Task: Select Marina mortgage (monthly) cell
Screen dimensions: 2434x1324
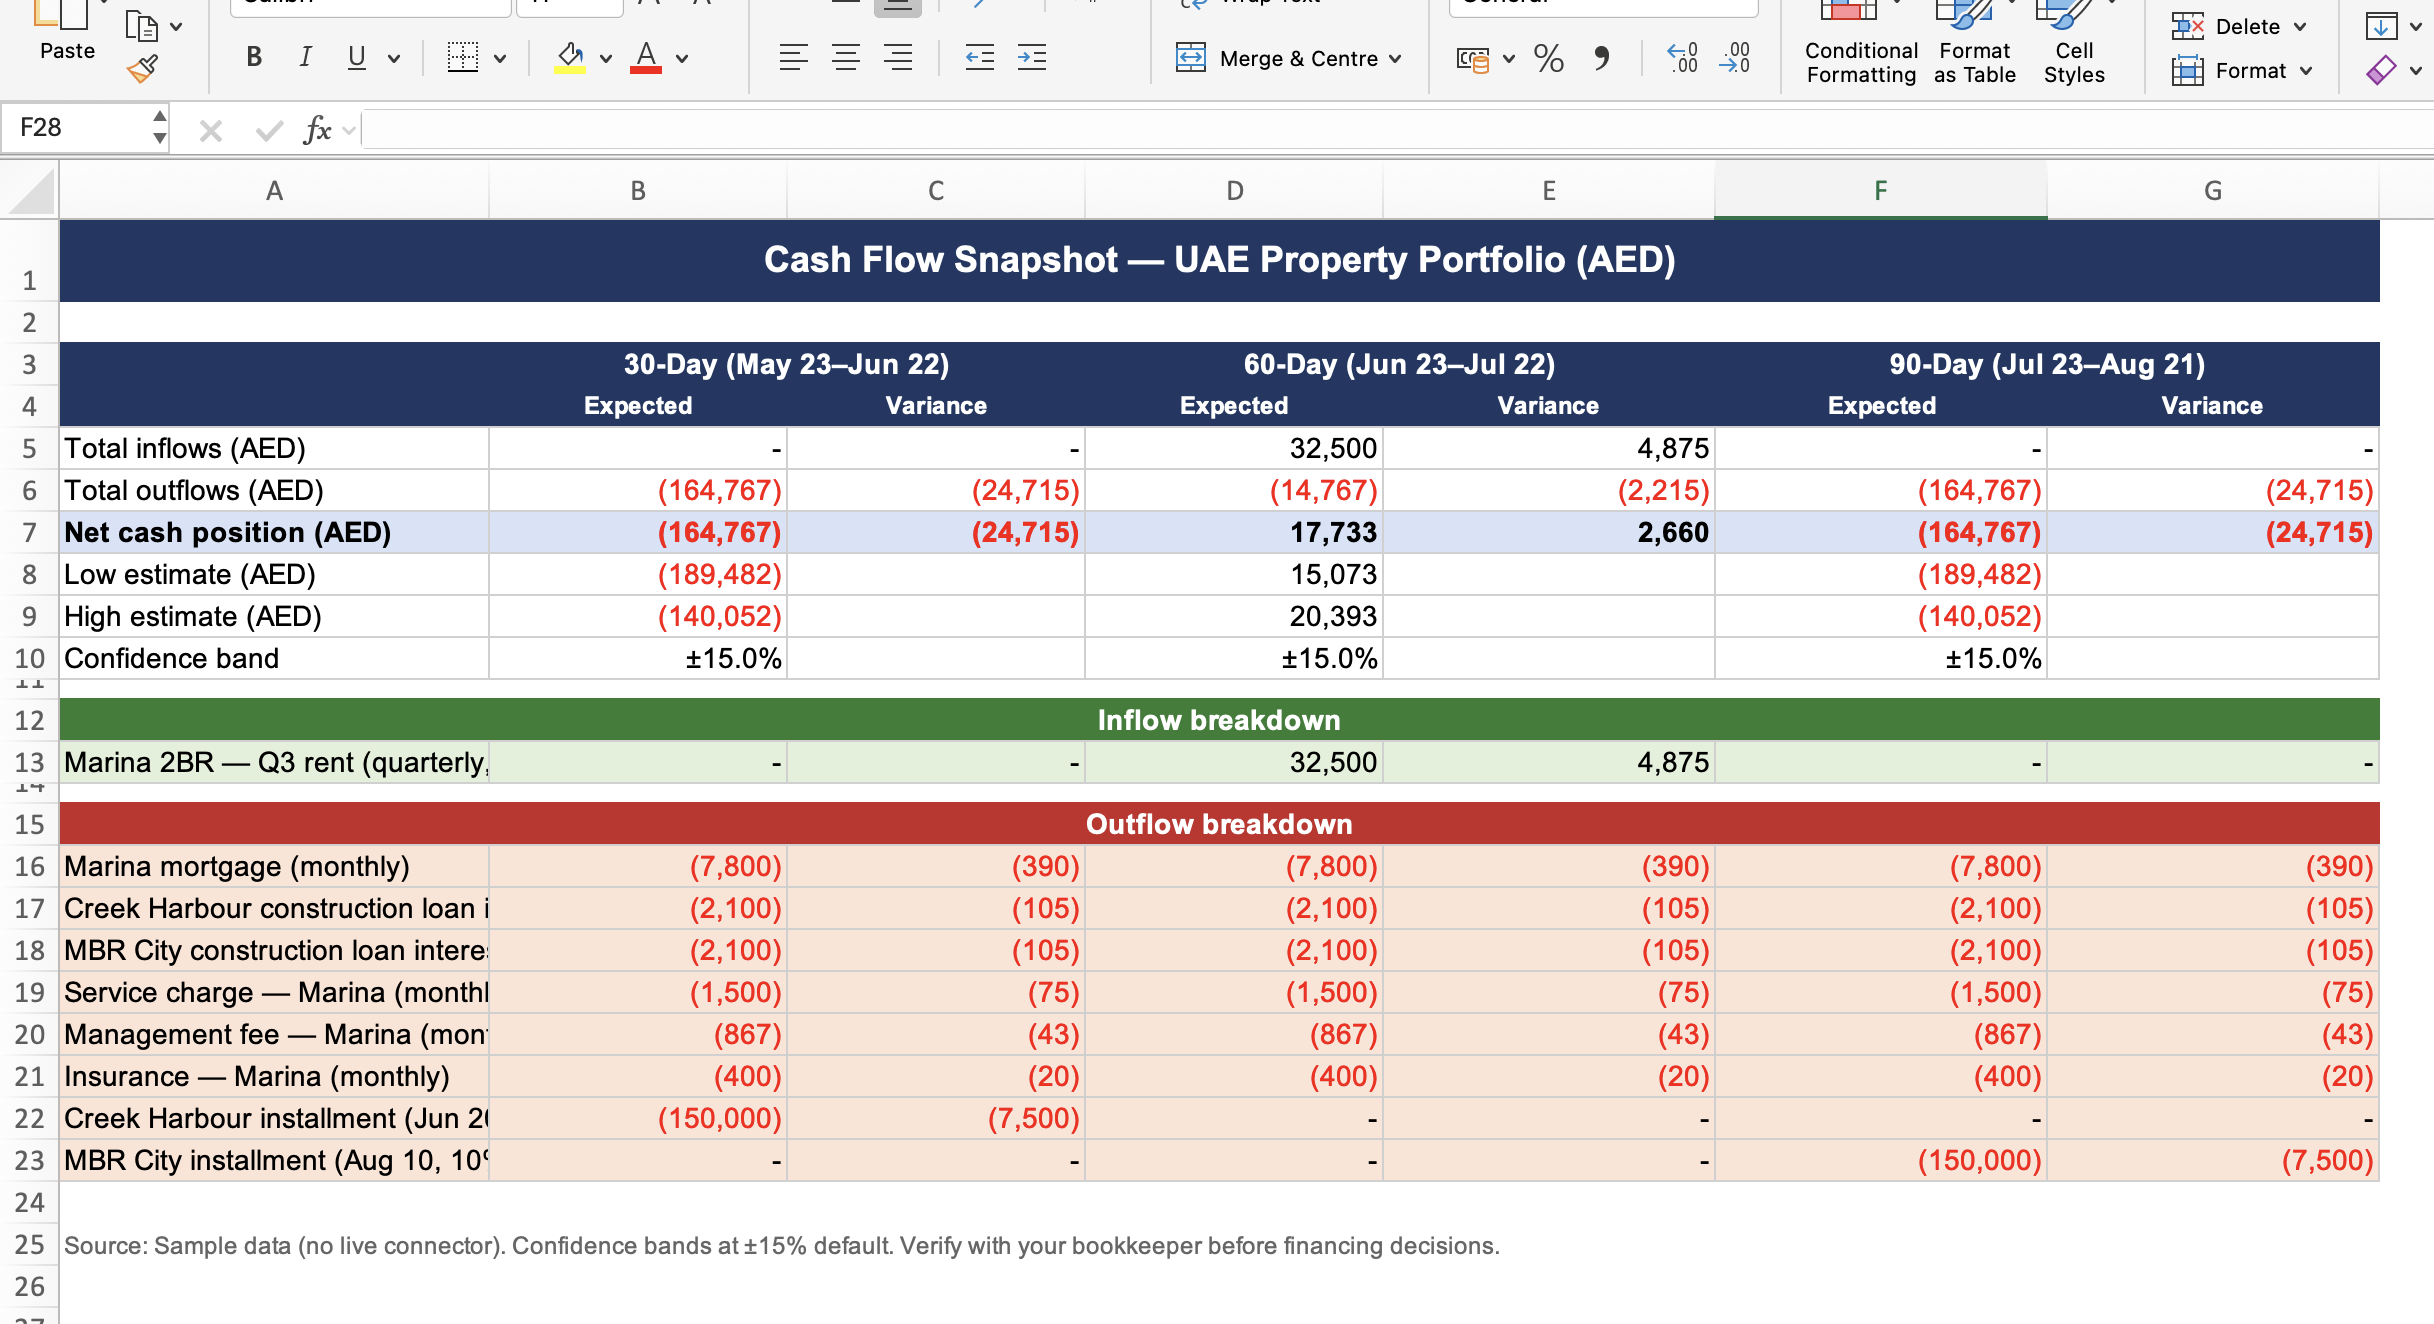Action: (274, 867)
